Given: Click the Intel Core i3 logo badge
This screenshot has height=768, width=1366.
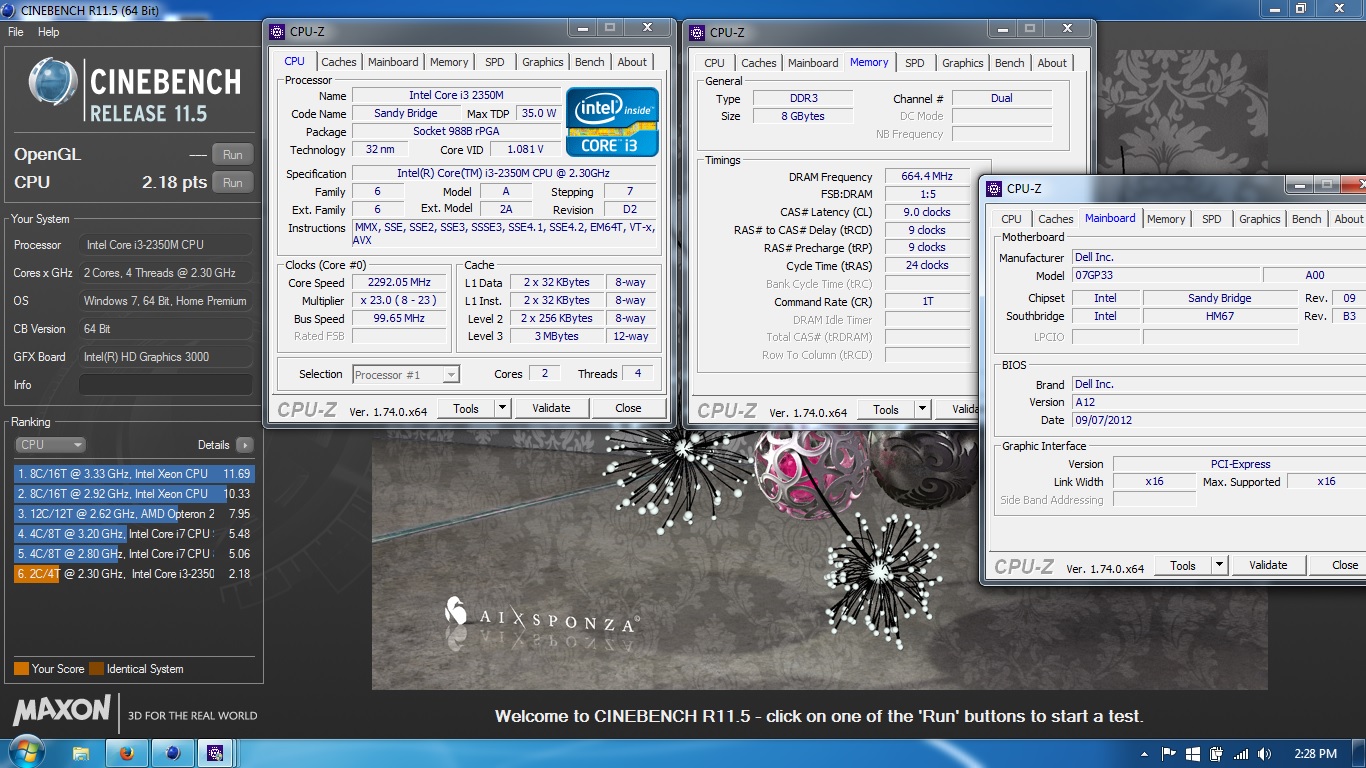Looking at the screenshot, I should coord(613,122).
